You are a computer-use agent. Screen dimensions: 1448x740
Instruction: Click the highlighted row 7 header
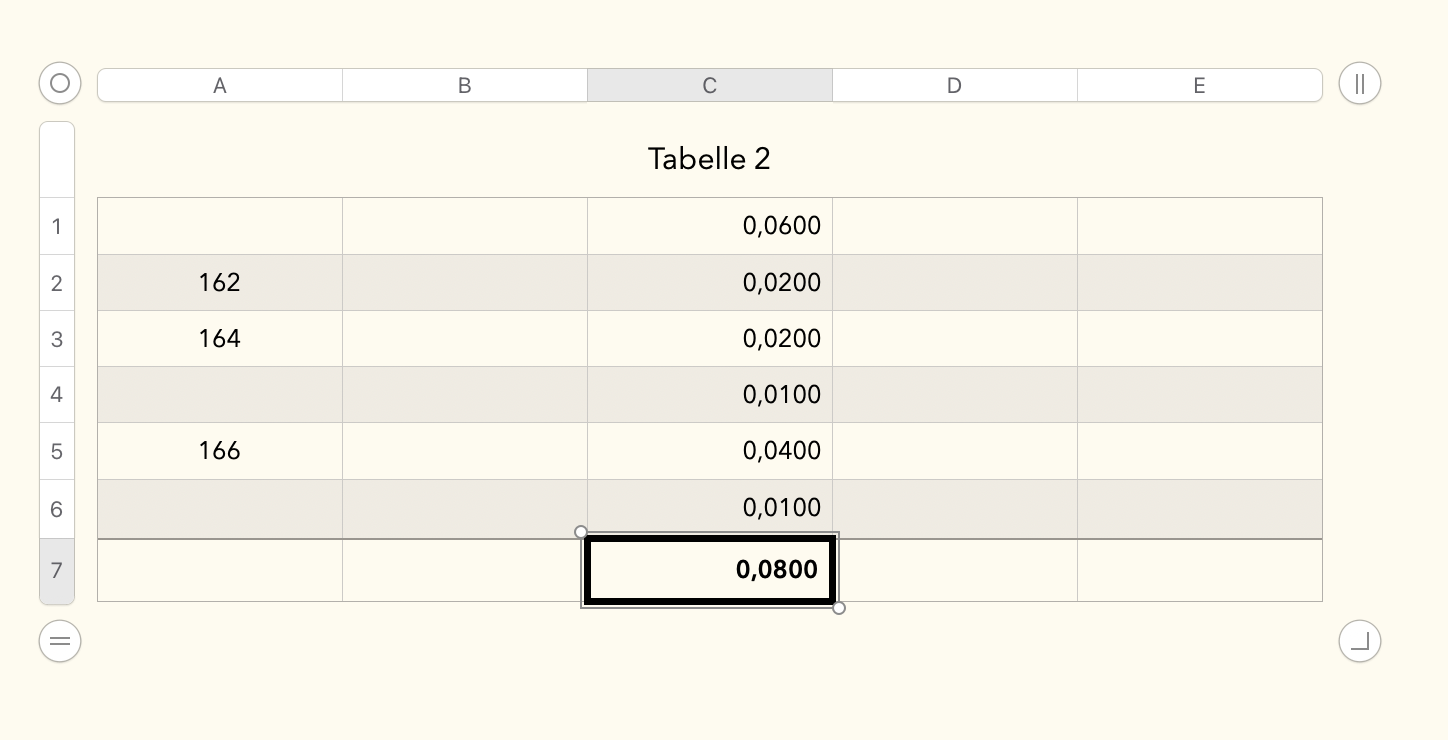57,571
